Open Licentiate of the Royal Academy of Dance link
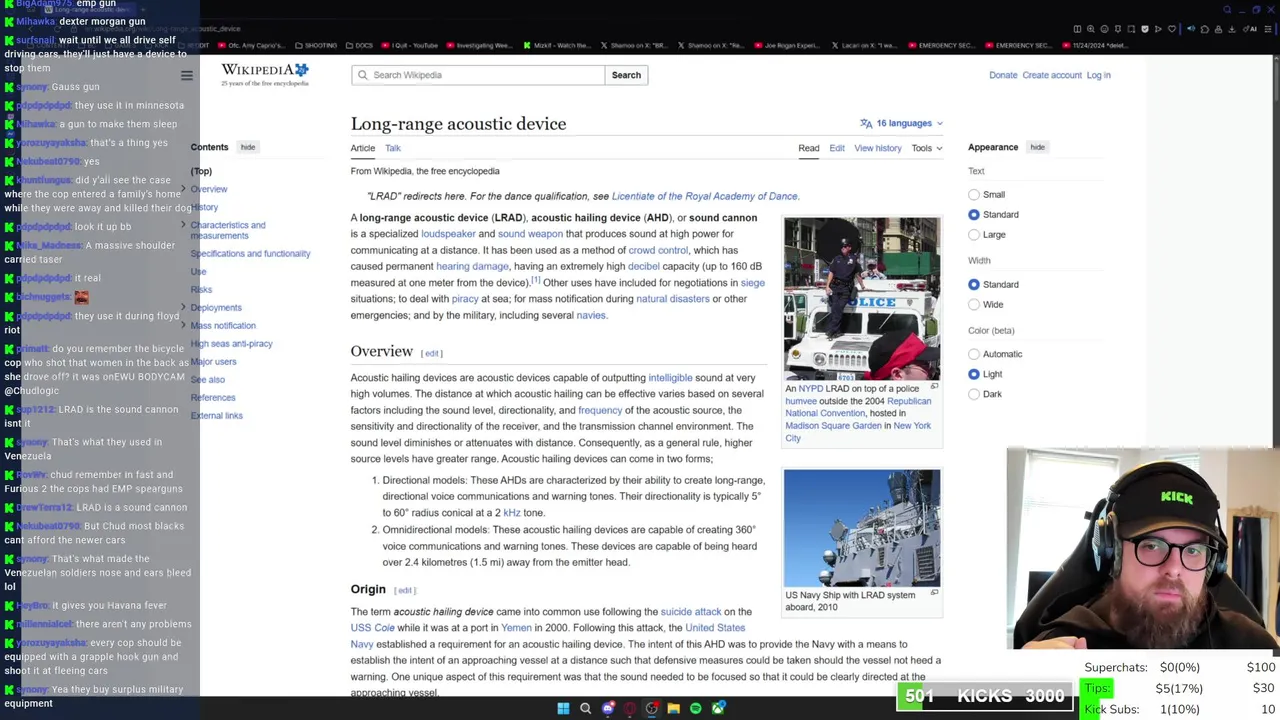The width and height of the screenshot is (1280, 720). pos(705,196)
